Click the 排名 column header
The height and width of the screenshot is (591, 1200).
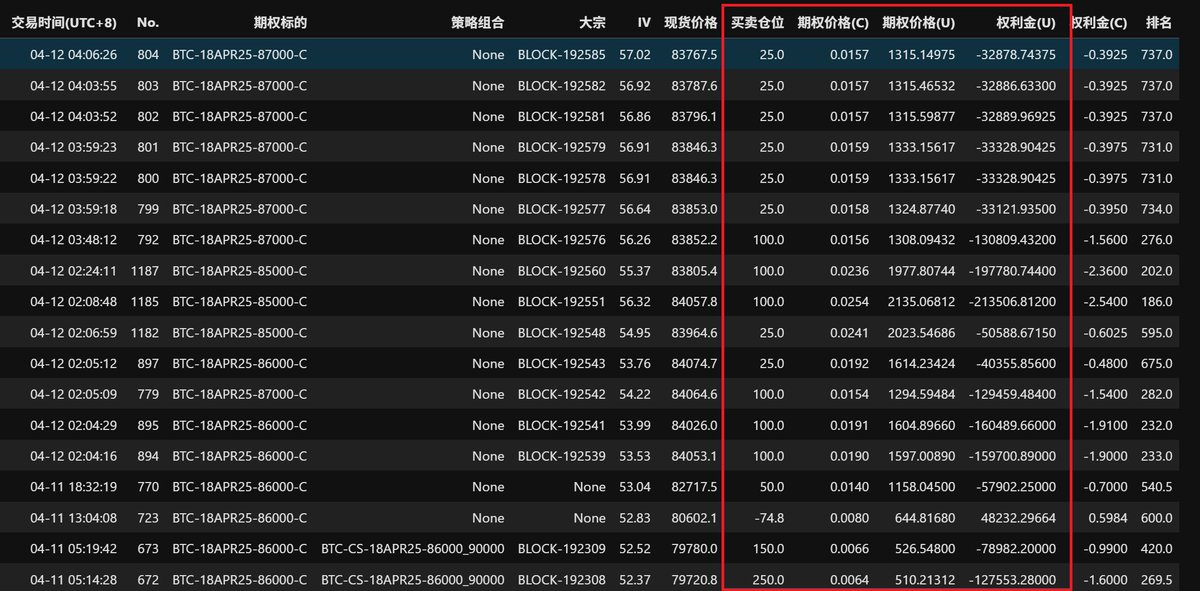tap(1158, 22)
